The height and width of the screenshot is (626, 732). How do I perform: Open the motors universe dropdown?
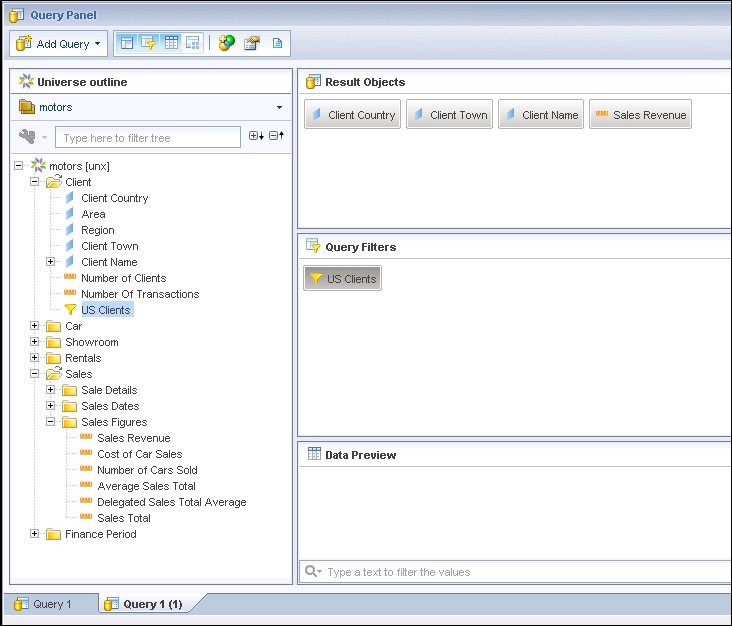[x=279, y=107]
